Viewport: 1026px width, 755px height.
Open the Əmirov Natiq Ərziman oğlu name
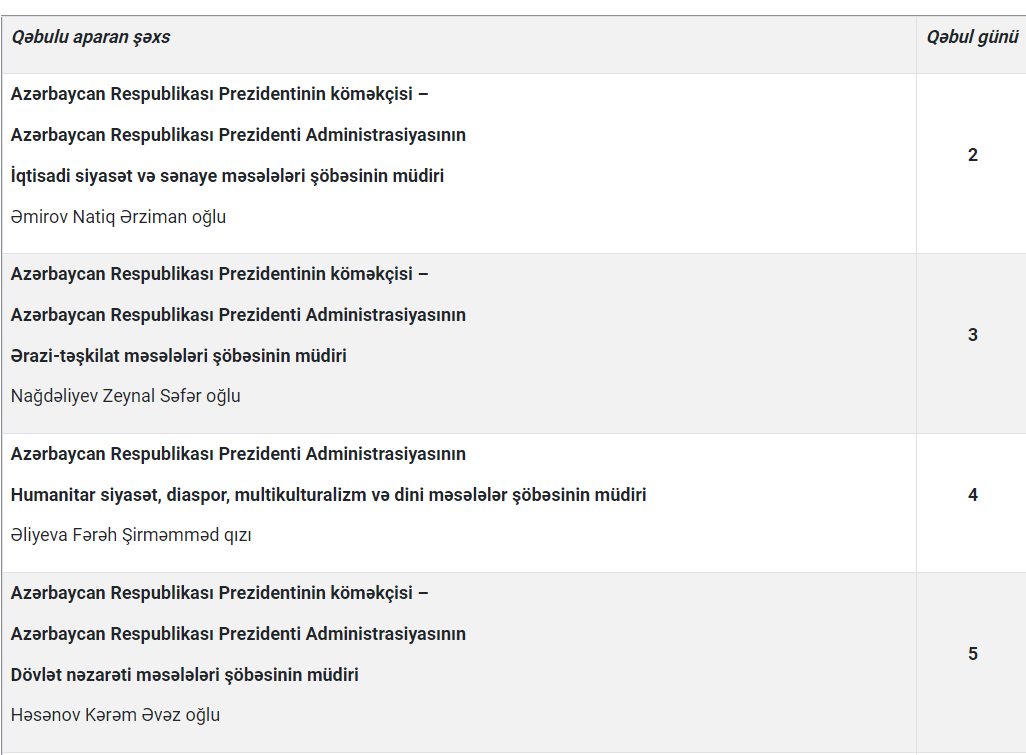pos(118,217)
